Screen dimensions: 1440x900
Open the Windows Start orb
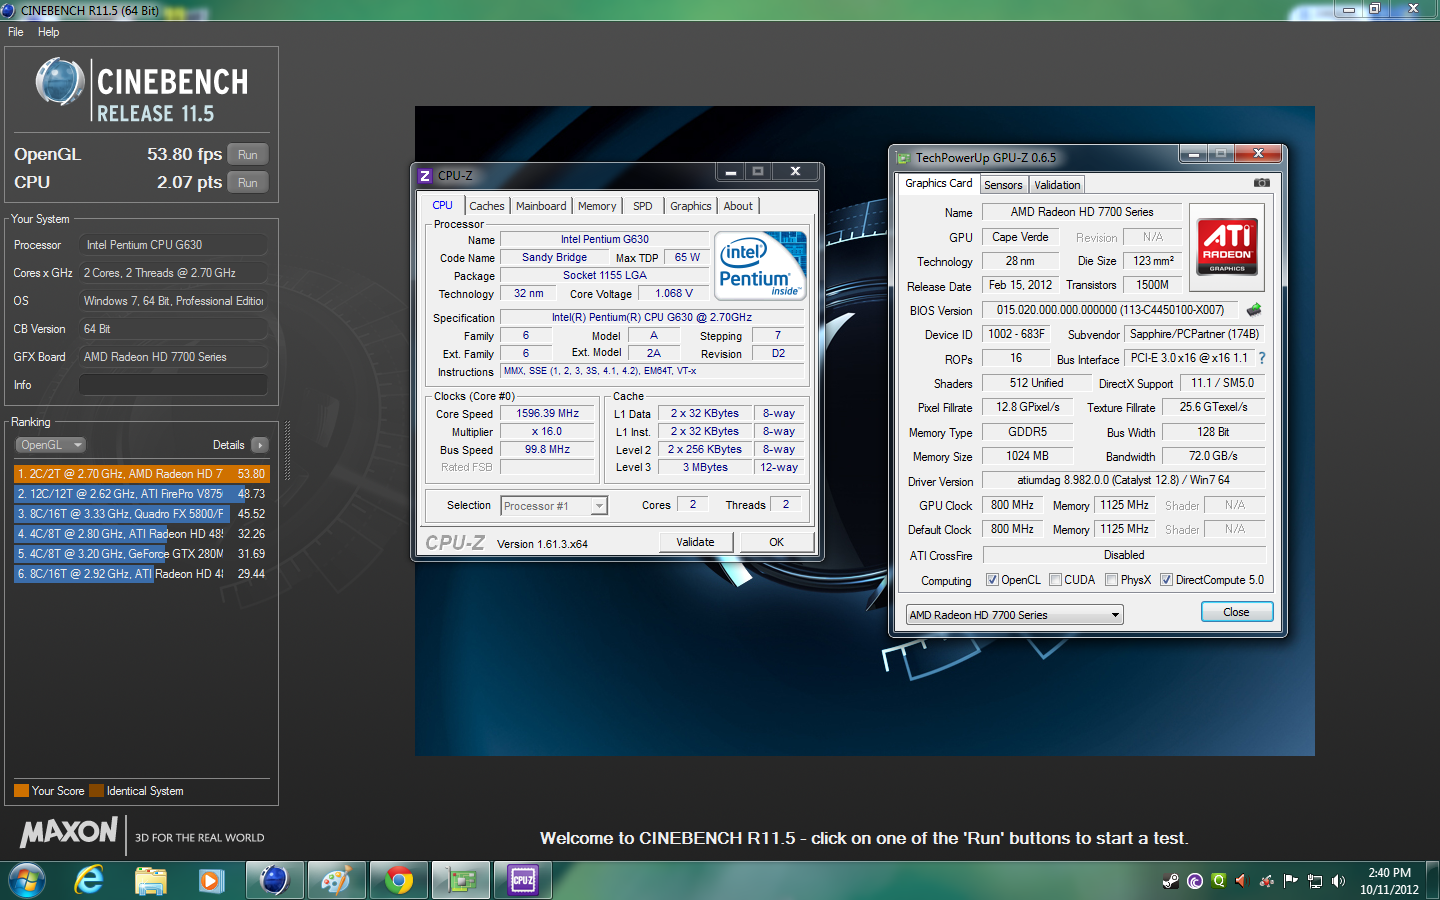coord(27,880)
